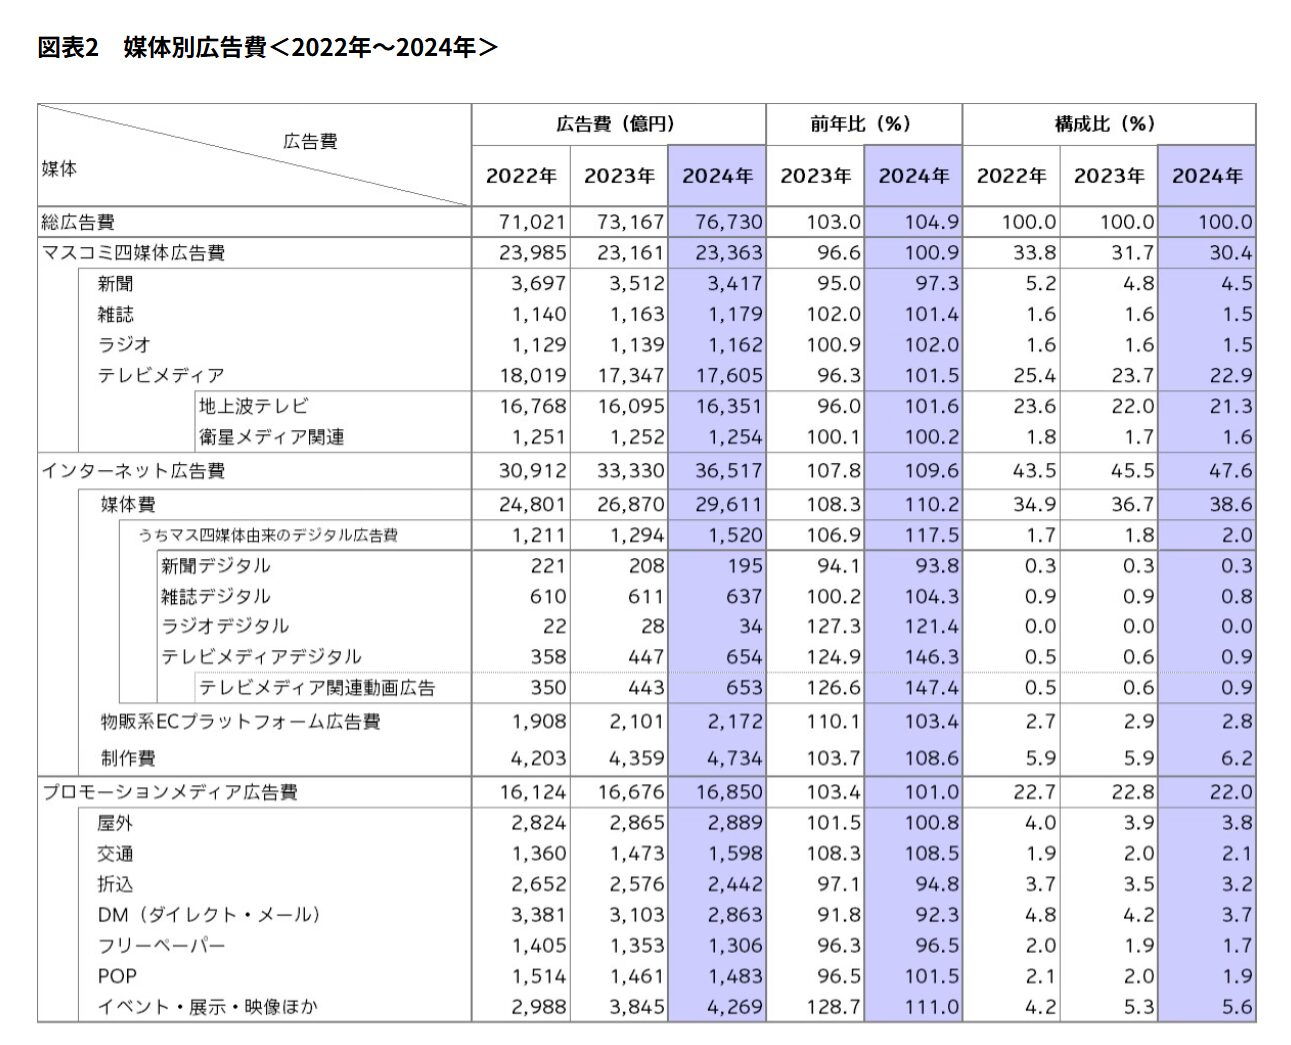Click the テレビメディア関連動画広告 ratio 147.4

[932, 688]
